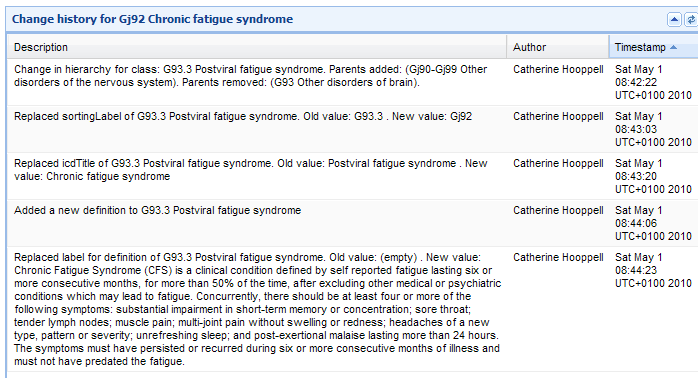The height and width of the screenshot is (378, 698).
Task: Sort by the Description column
Action: pos(256,47)
